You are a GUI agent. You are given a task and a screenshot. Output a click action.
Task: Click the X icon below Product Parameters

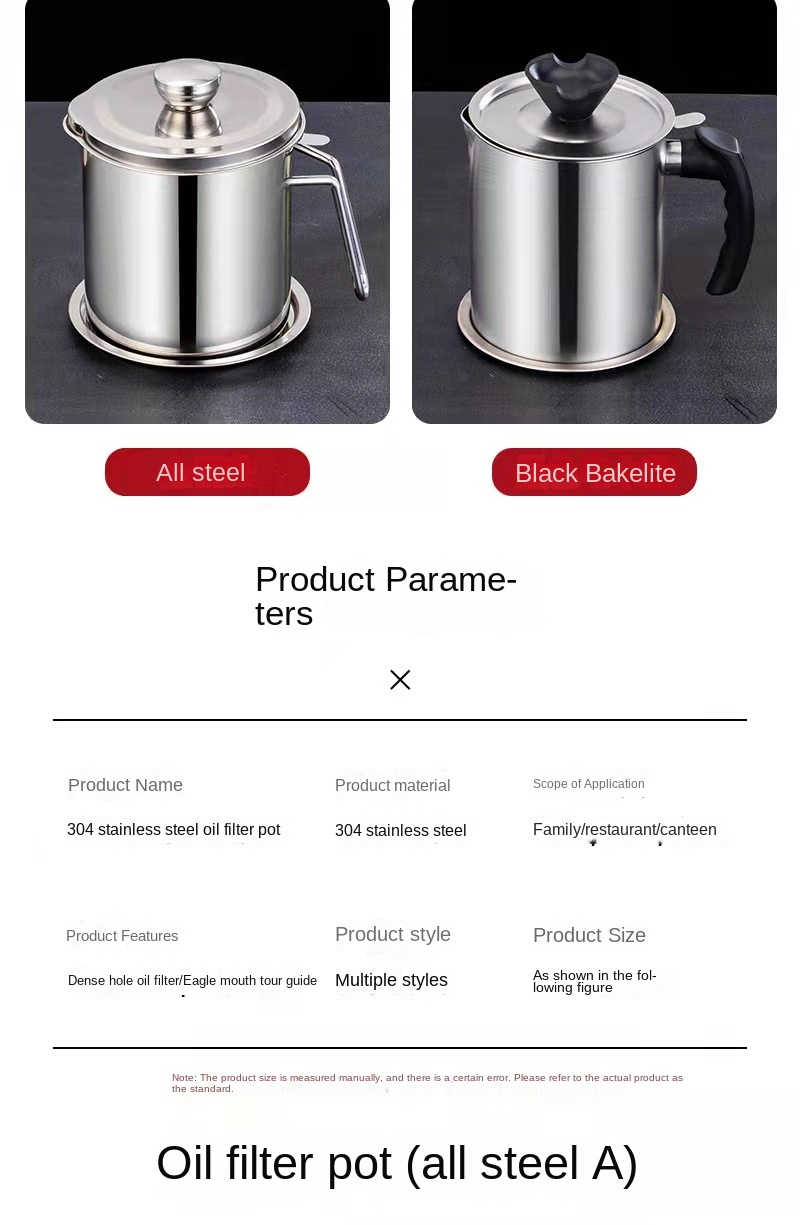[x=400, y=680]
